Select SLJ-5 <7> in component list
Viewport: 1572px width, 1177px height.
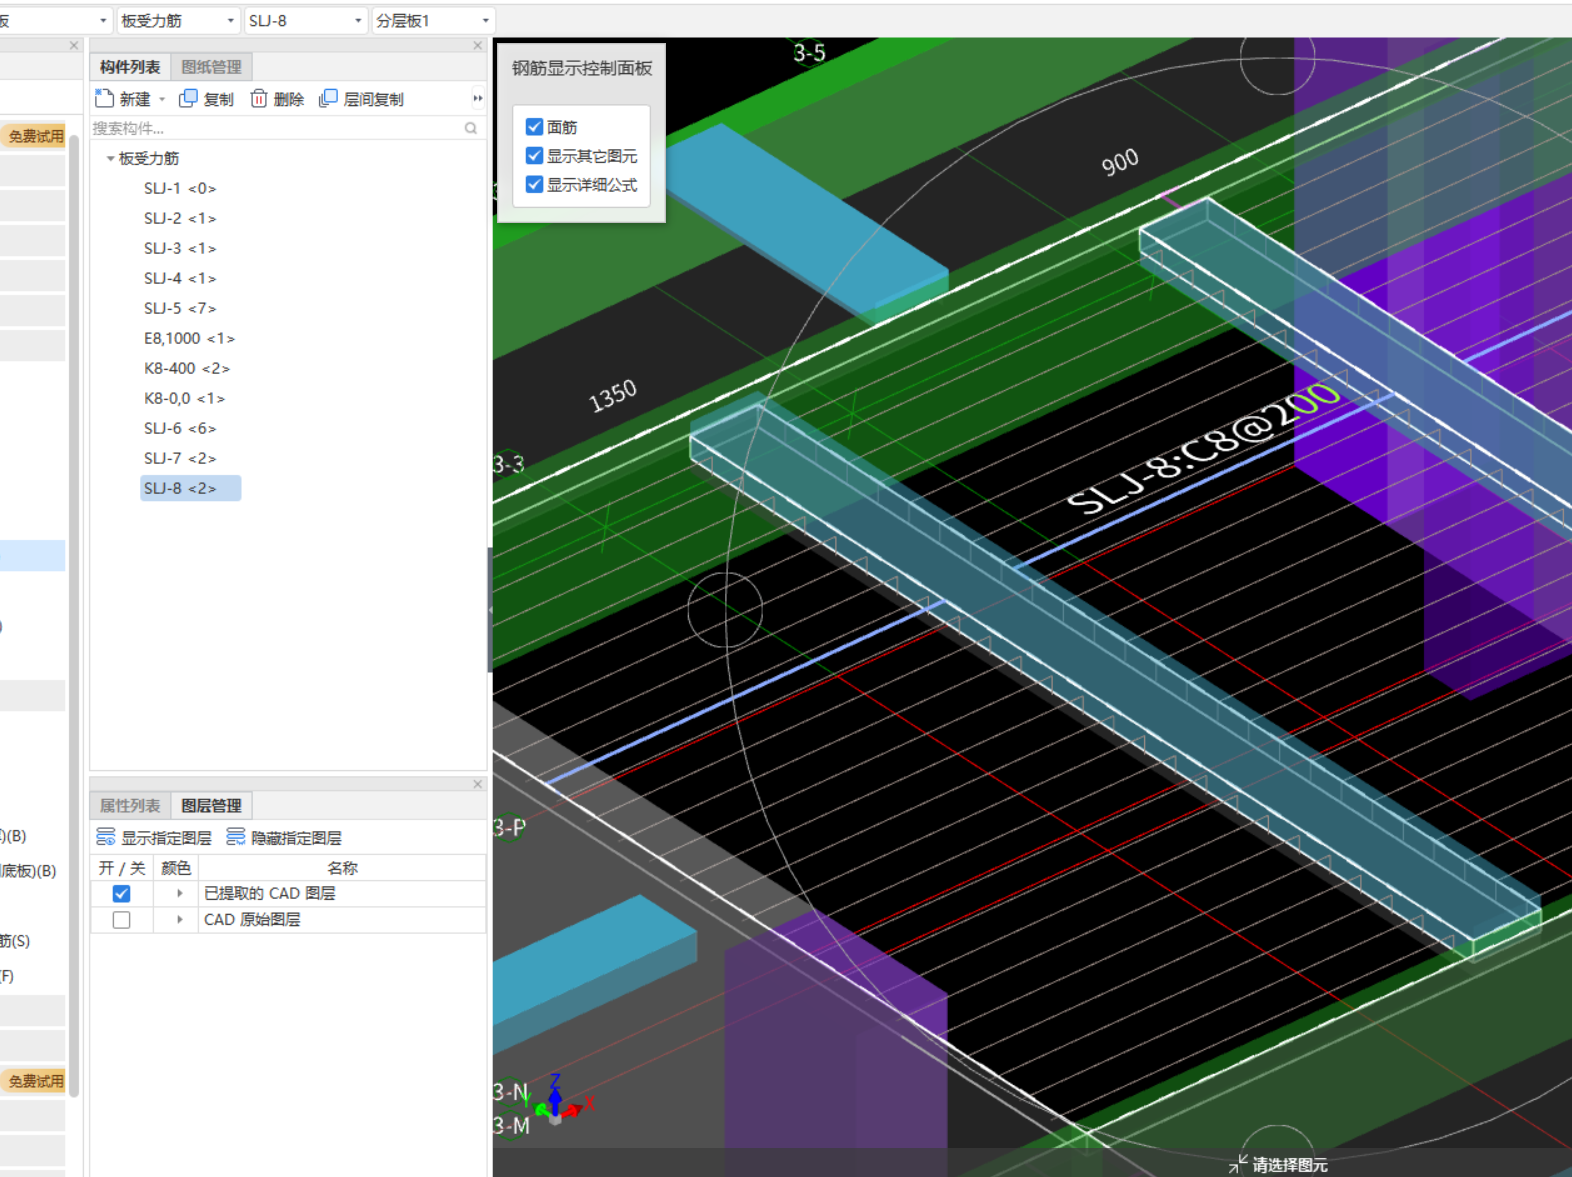pyautogui.click(x=180, y=308)
